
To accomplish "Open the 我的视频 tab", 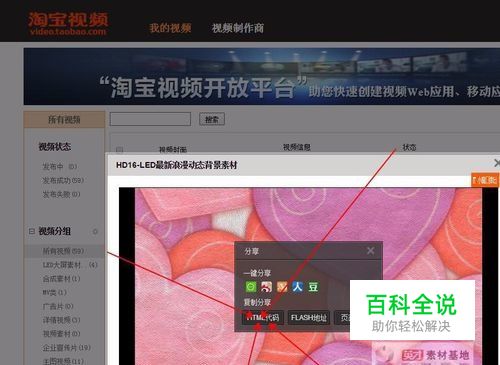I will point(170,28).
